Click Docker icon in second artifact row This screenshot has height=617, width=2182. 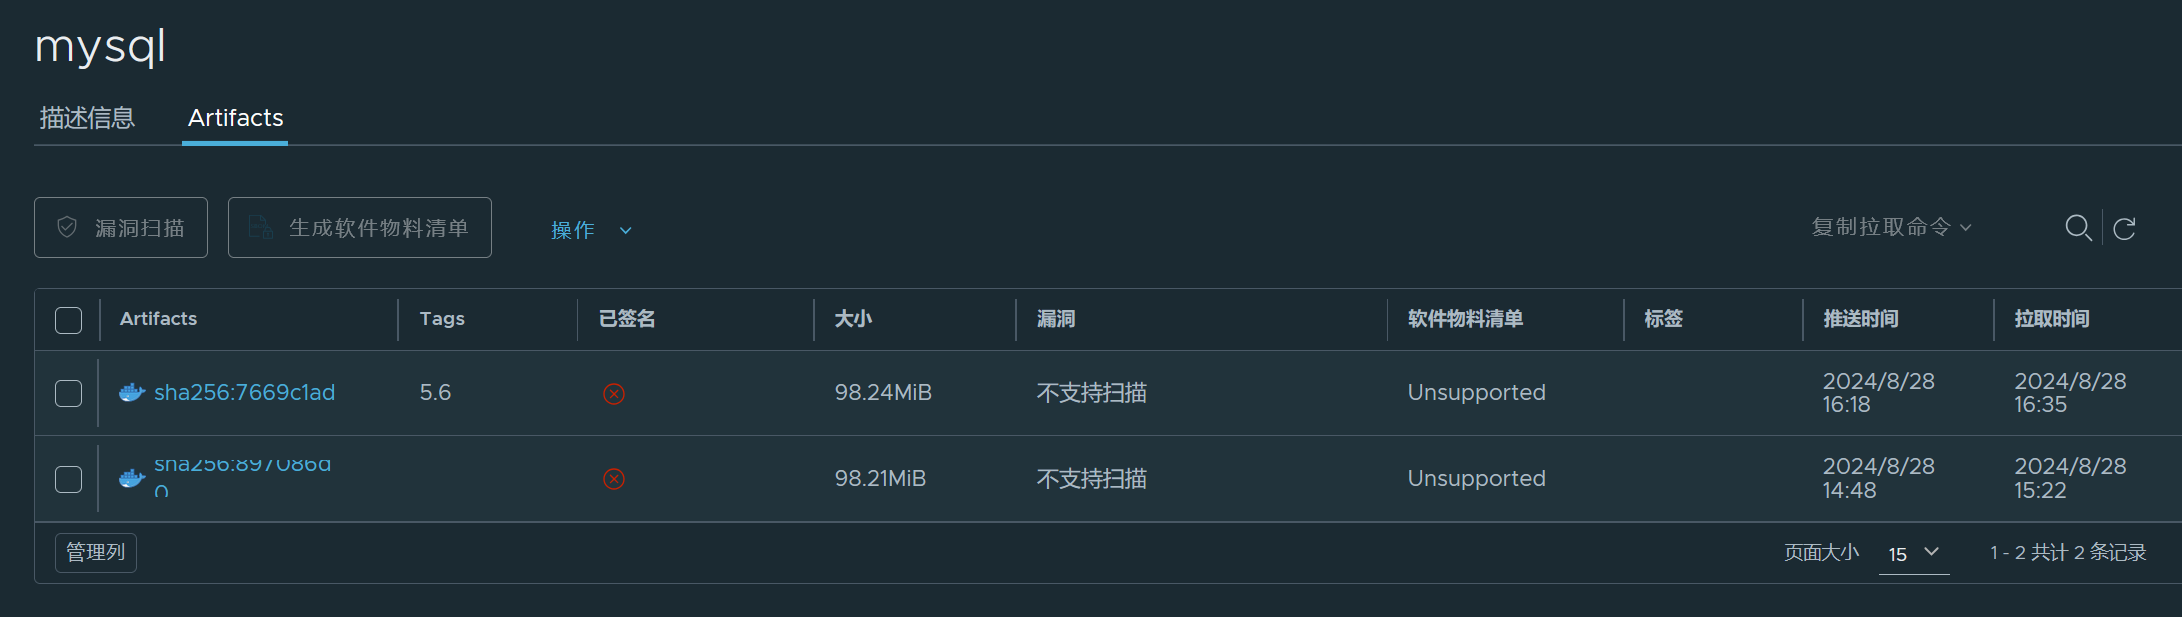point(132,479)
